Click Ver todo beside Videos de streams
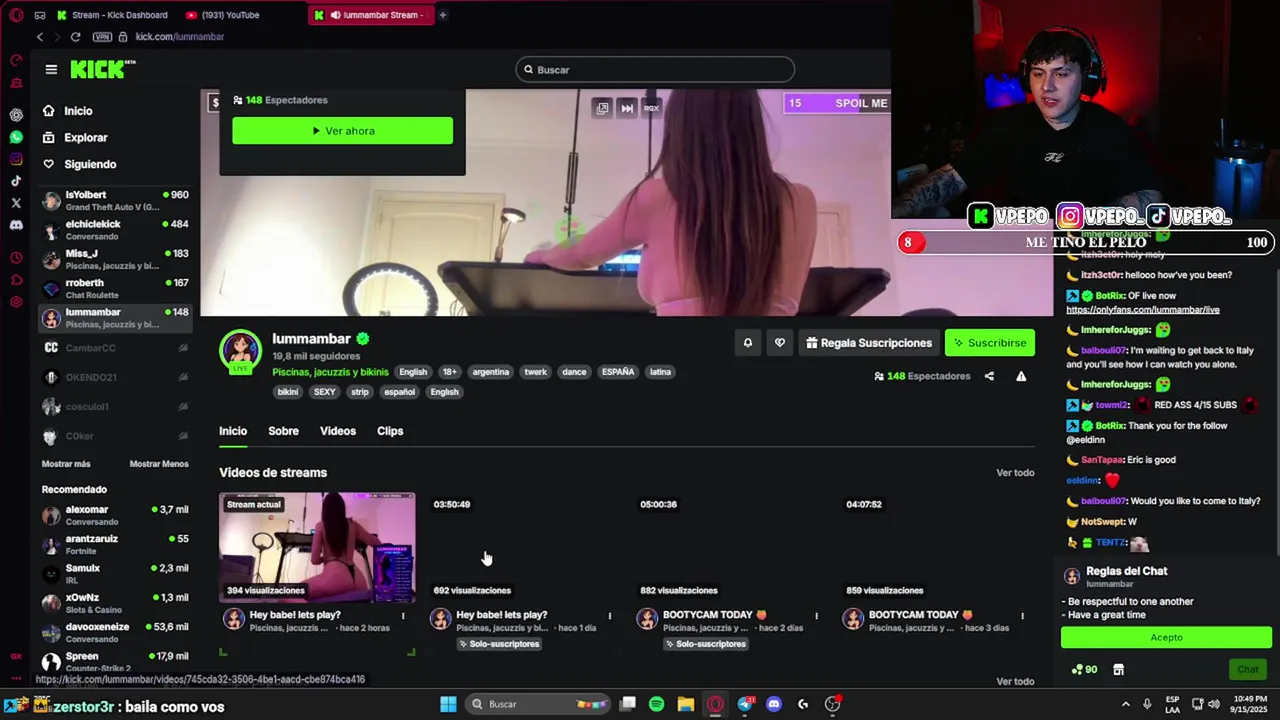The width and height of the screenshot is (1280, 720). pyautogui.click(x=1015, y=473)
